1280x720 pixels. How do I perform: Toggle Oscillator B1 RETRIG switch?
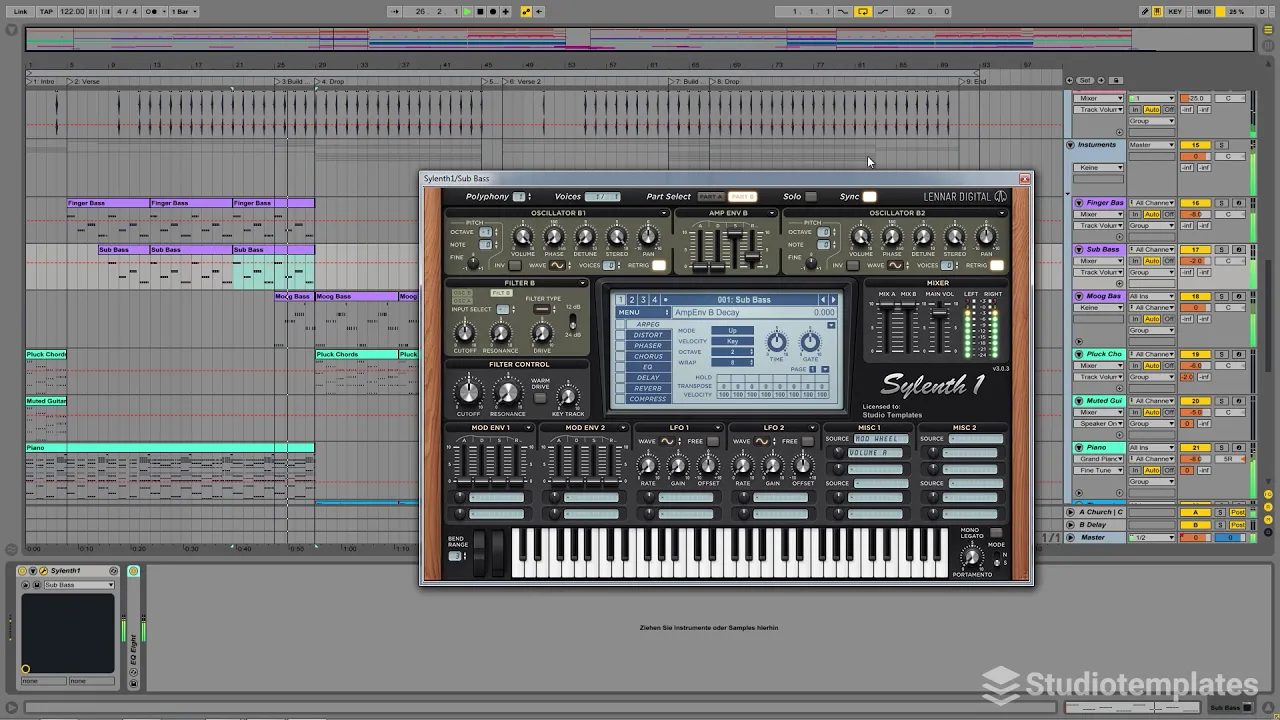(659, 266)
